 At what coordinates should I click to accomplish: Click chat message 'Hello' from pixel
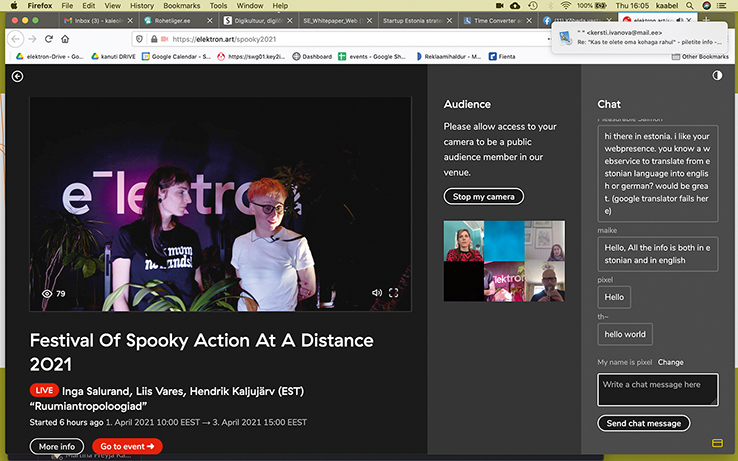(x=614, y=297)
